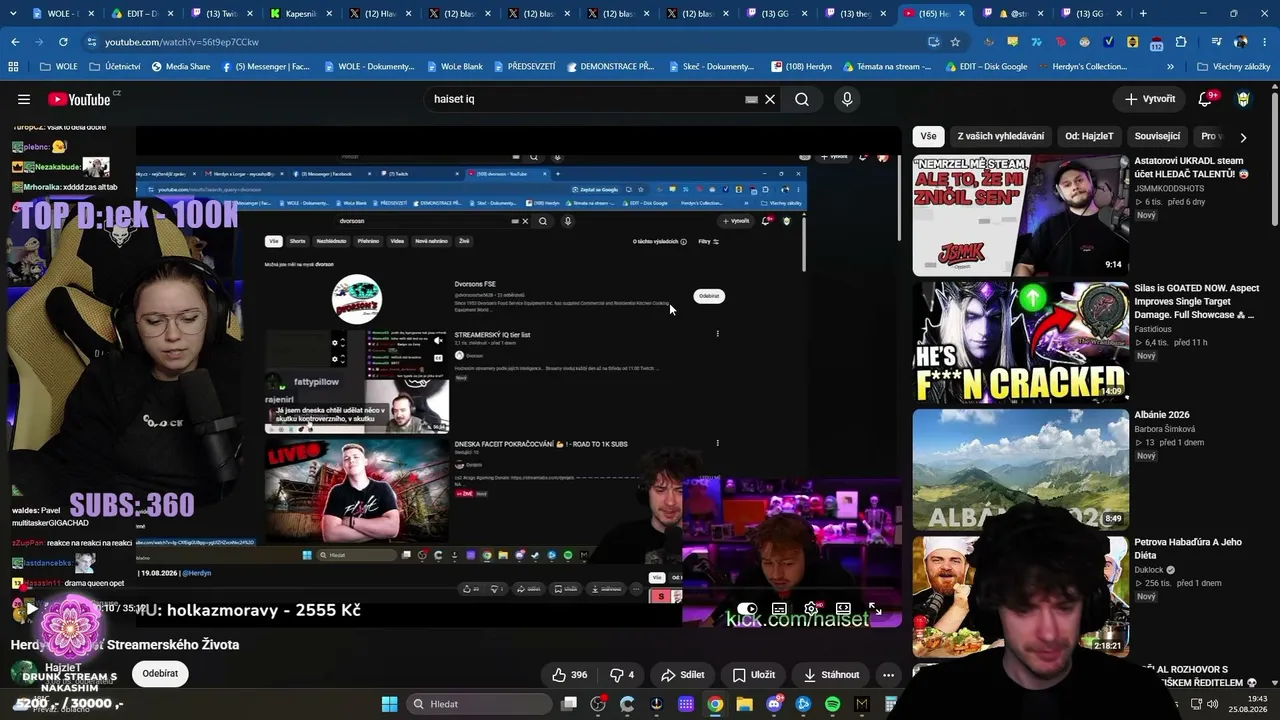This screenshot has width=1280, height=720.
Task: Click the Vytvořit create button
Action: 1150,99
